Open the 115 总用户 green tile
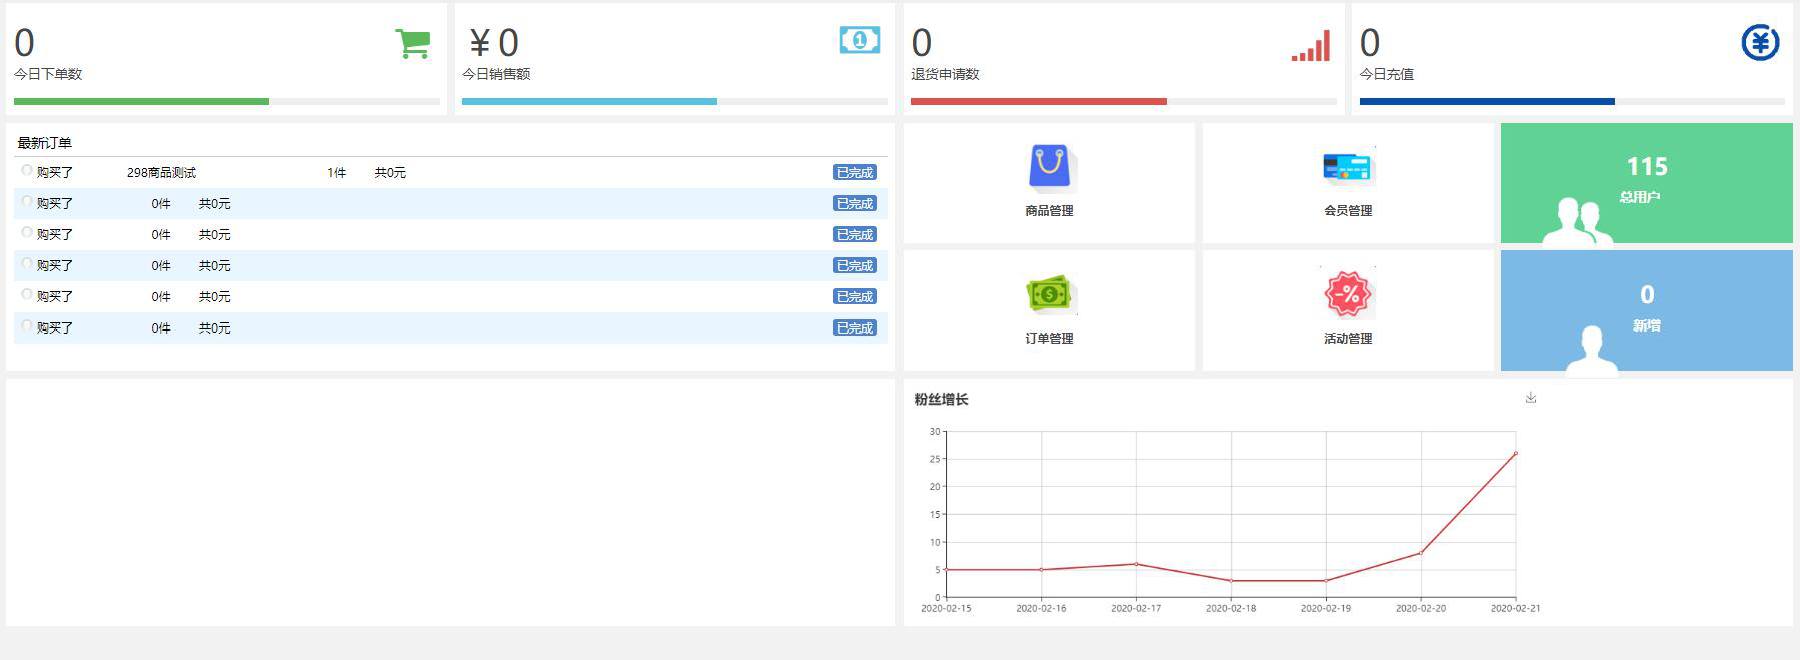 coord(1646,183)
